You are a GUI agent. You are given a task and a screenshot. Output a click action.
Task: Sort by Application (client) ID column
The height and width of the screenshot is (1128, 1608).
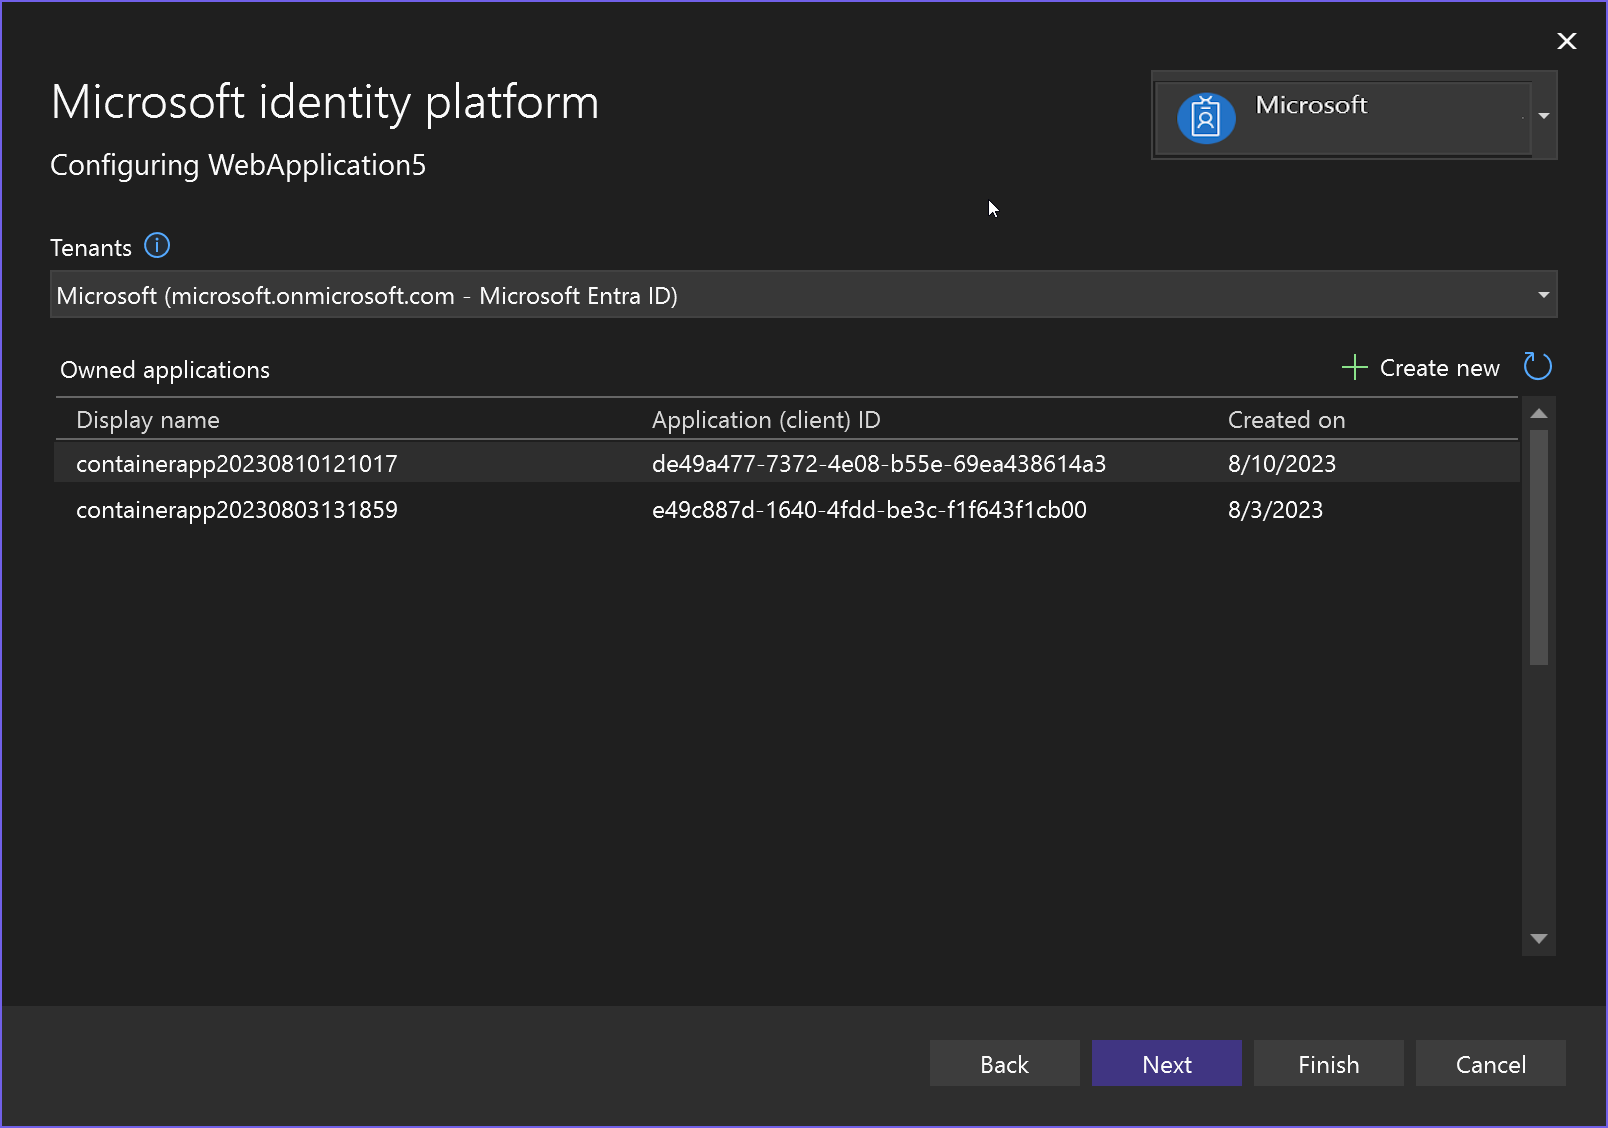click(766, 420)
